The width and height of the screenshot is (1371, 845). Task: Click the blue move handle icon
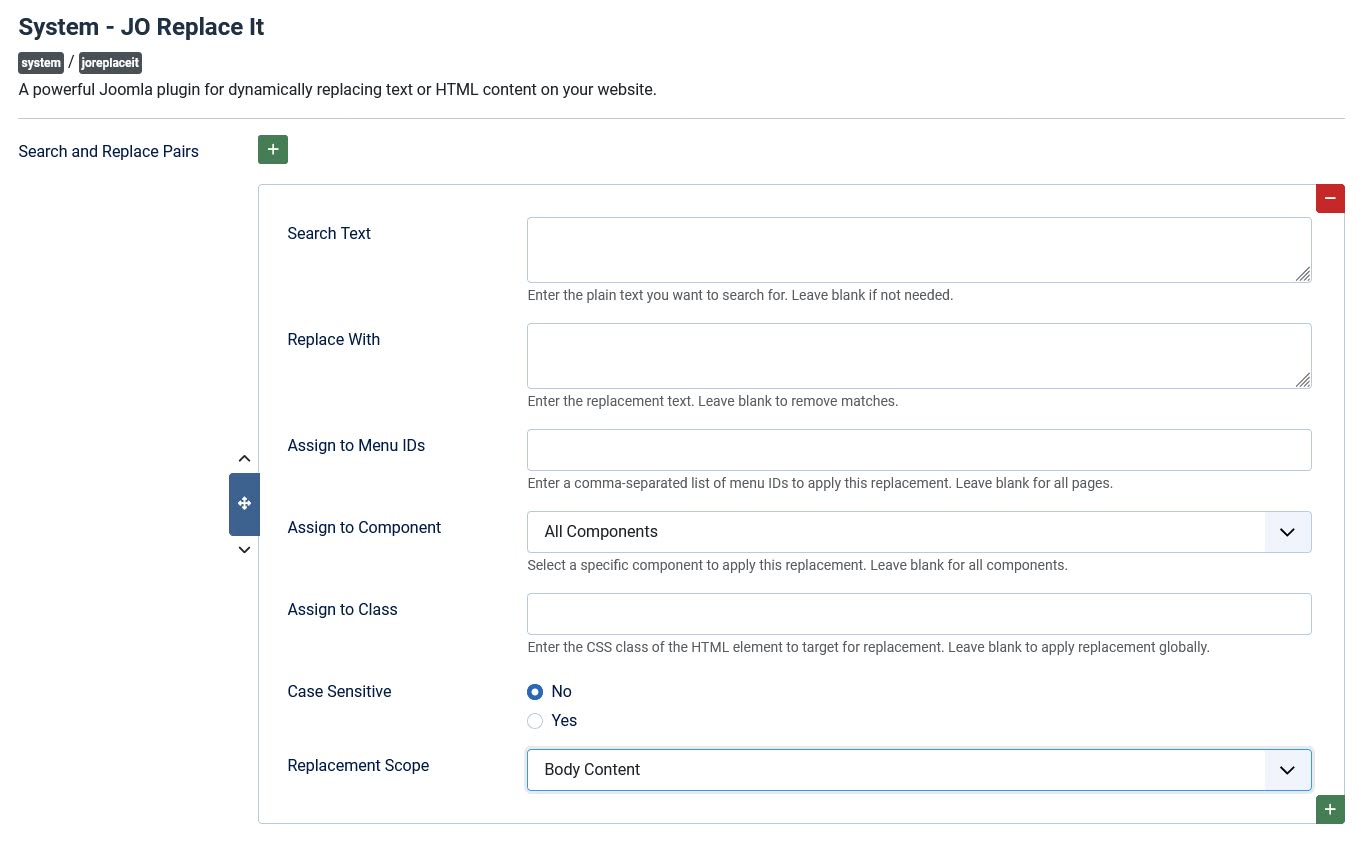(x=244, y=504)
